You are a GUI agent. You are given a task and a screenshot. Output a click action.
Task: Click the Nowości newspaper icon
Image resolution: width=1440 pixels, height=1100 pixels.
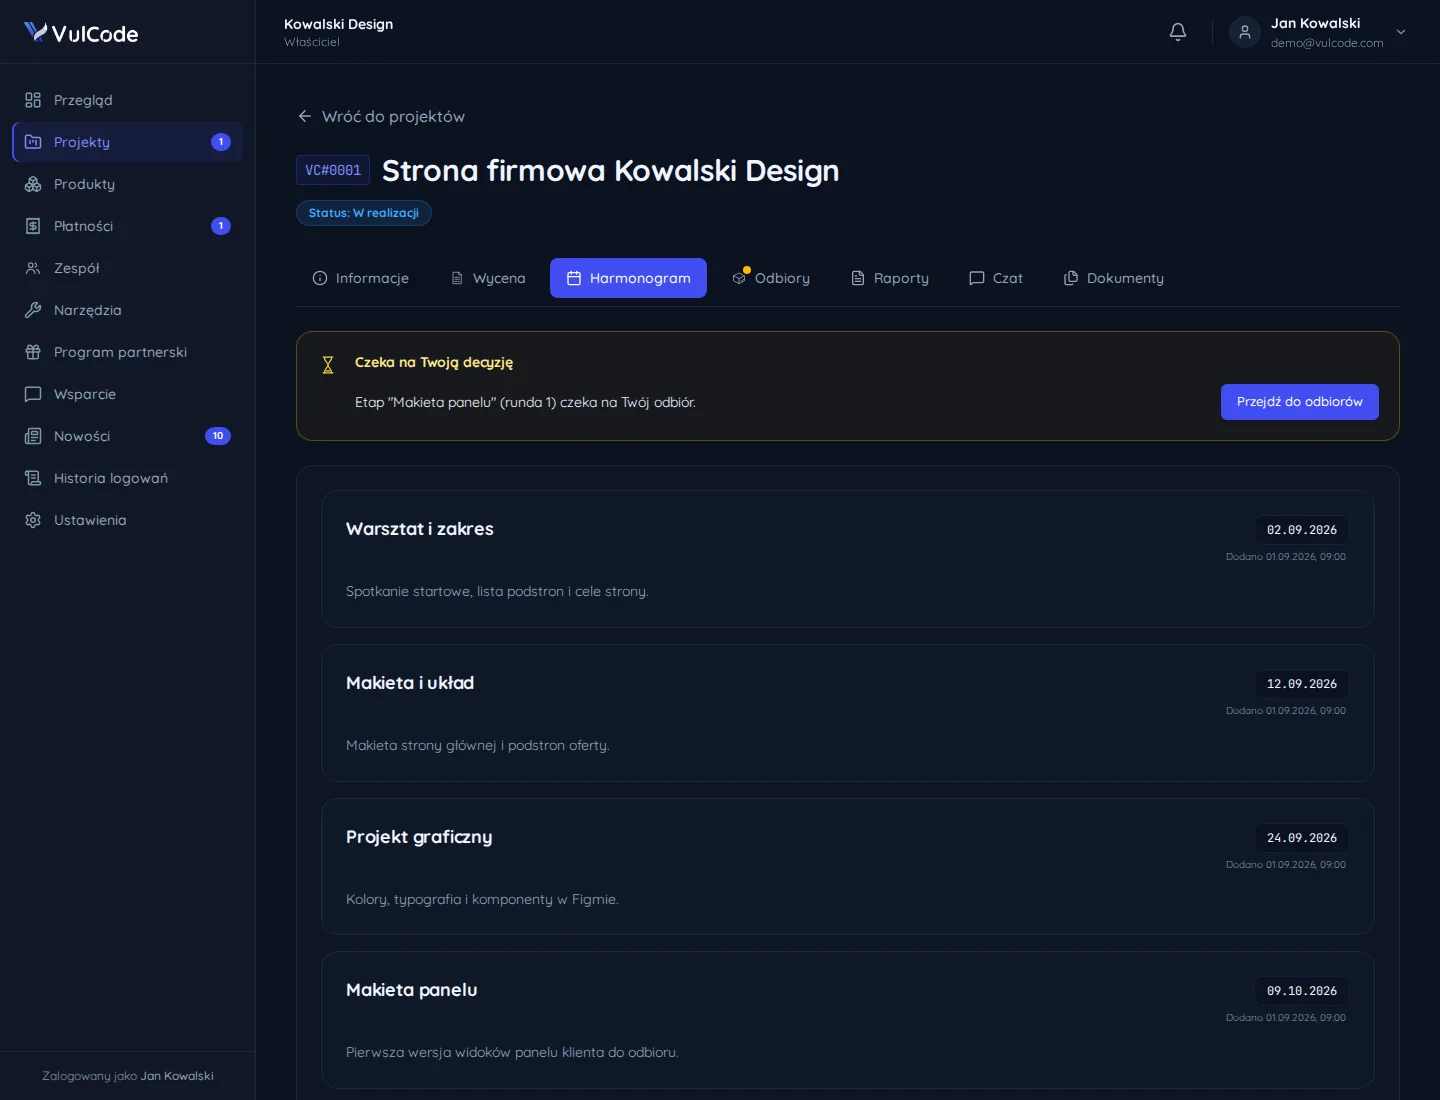33,436
